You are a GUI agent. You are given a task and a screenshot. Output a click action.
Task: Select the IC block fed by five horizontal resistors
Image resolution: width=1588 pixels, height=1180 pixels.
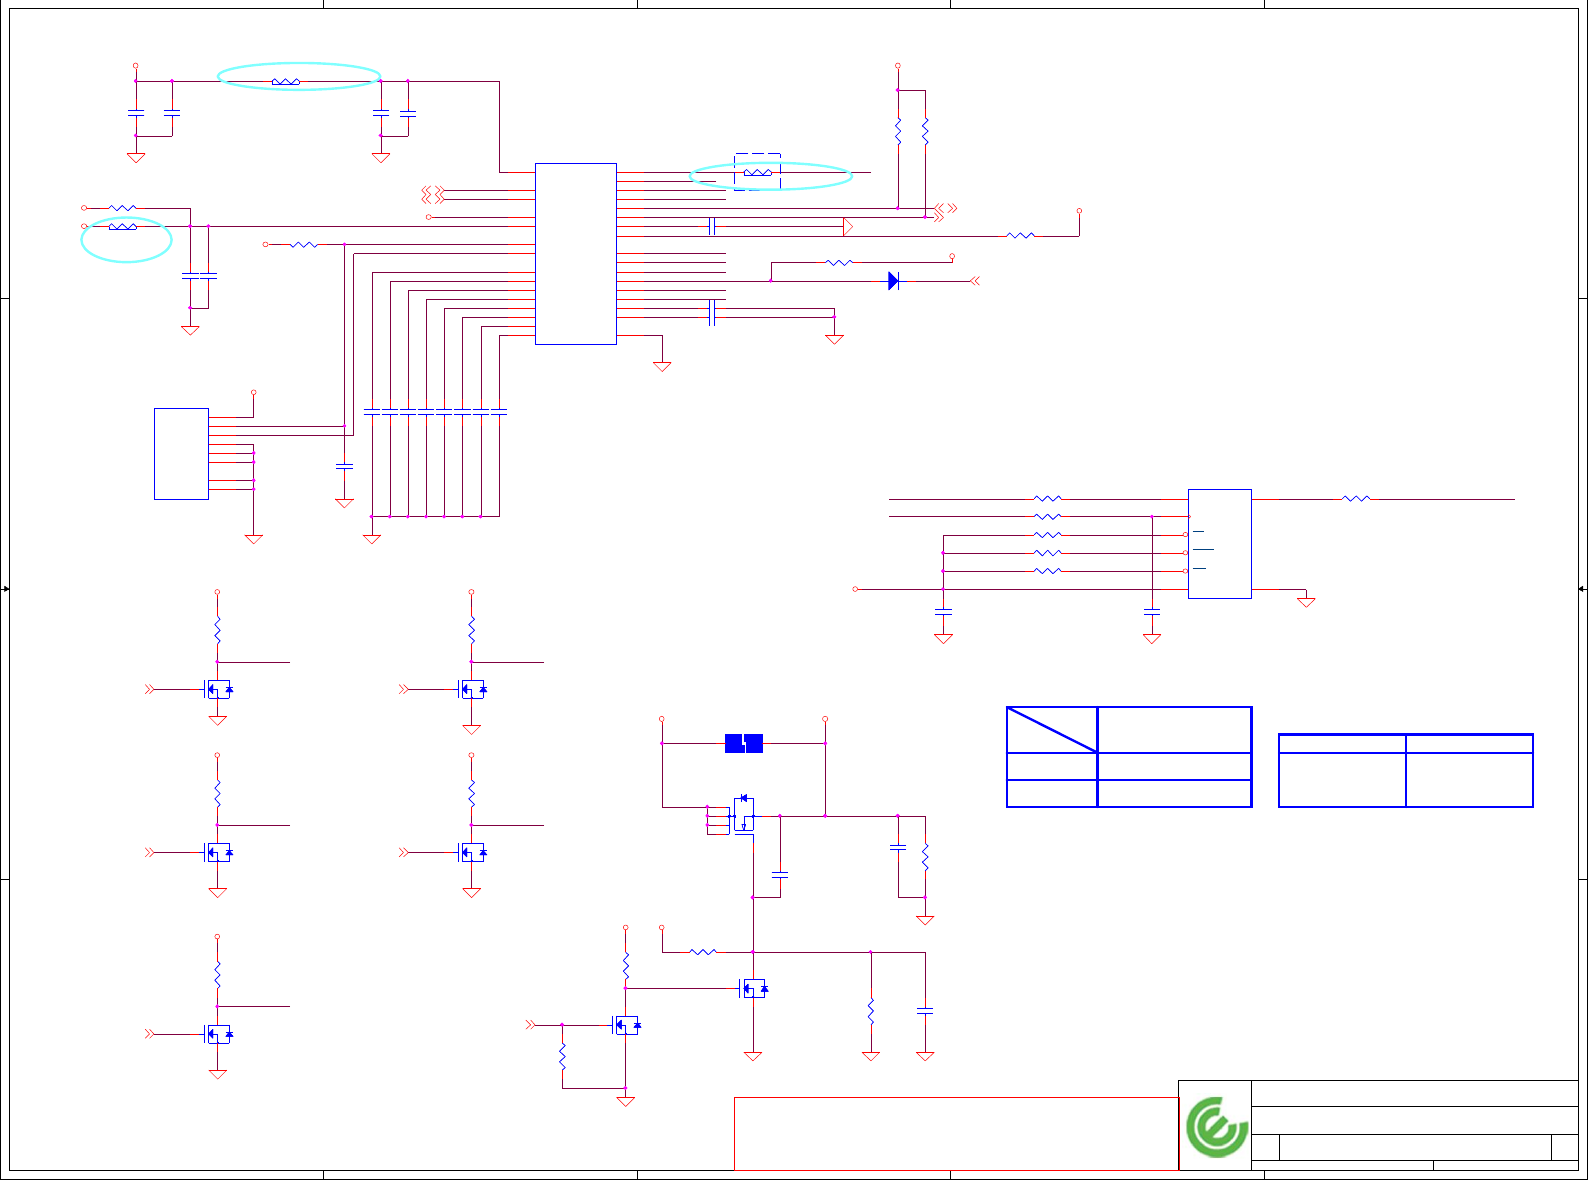(1220, 544)
